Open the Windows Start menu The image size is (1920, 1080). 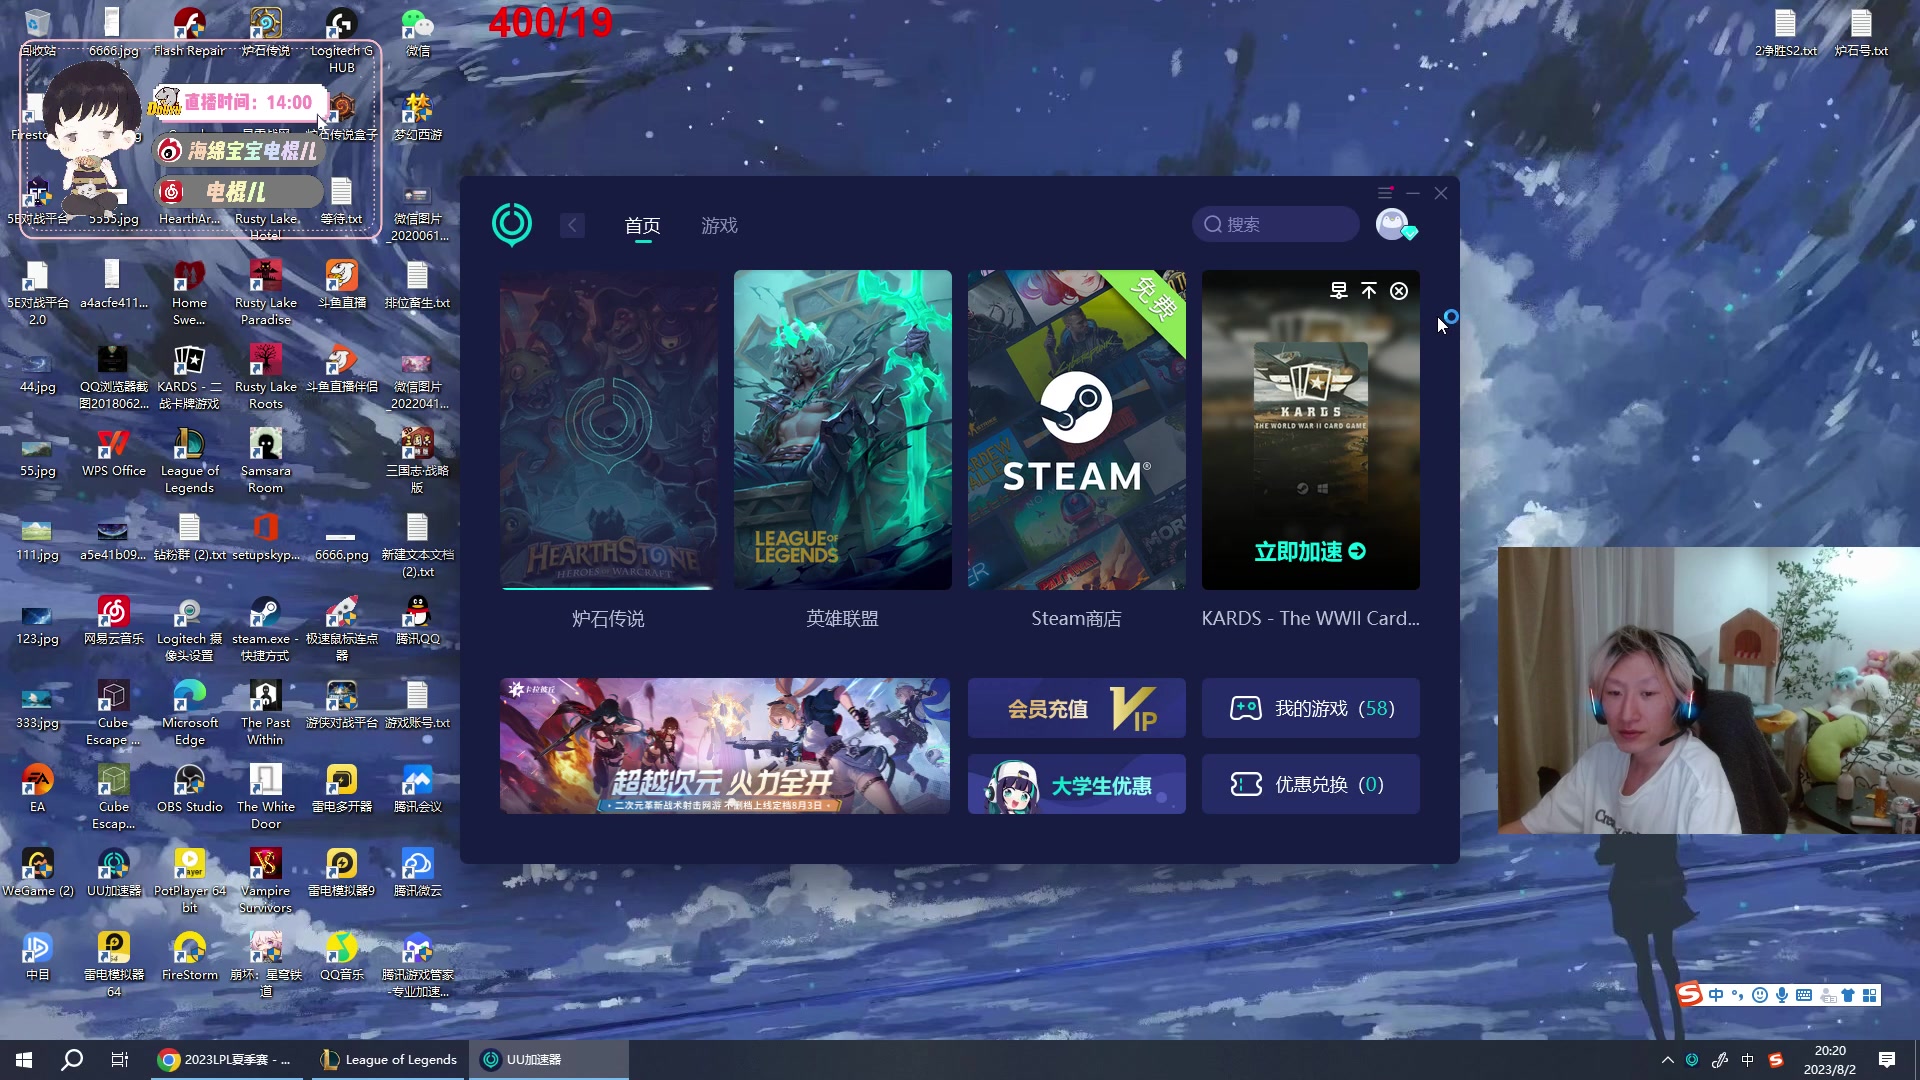pyautogui.click(x=24, y=1060)
